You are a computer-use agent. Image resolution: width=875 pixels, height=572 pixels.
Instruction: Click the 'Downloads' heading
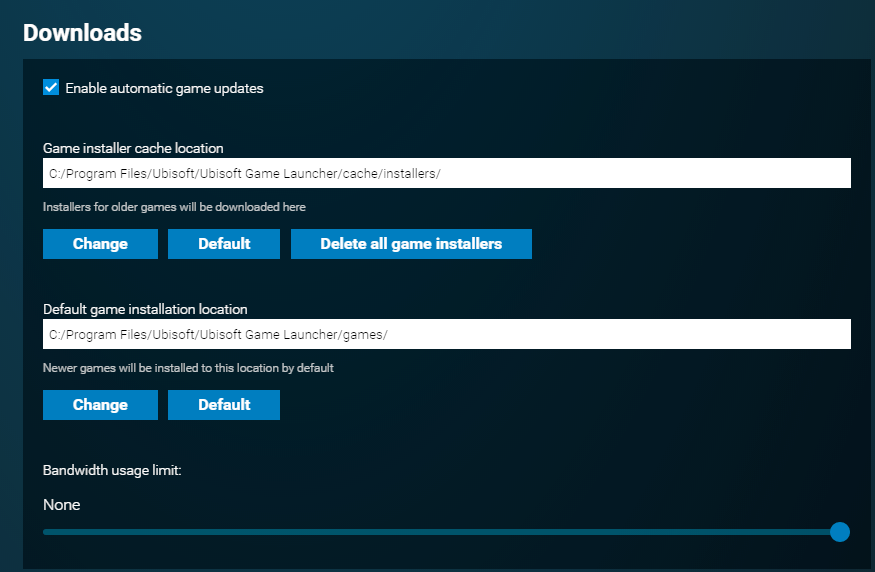(x=82, y=32)
